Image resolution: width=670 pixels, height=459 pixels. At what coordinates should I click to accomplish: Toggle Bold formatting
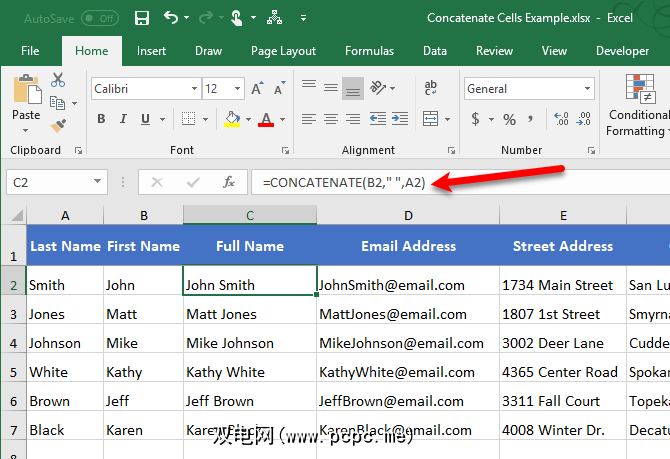101,120
